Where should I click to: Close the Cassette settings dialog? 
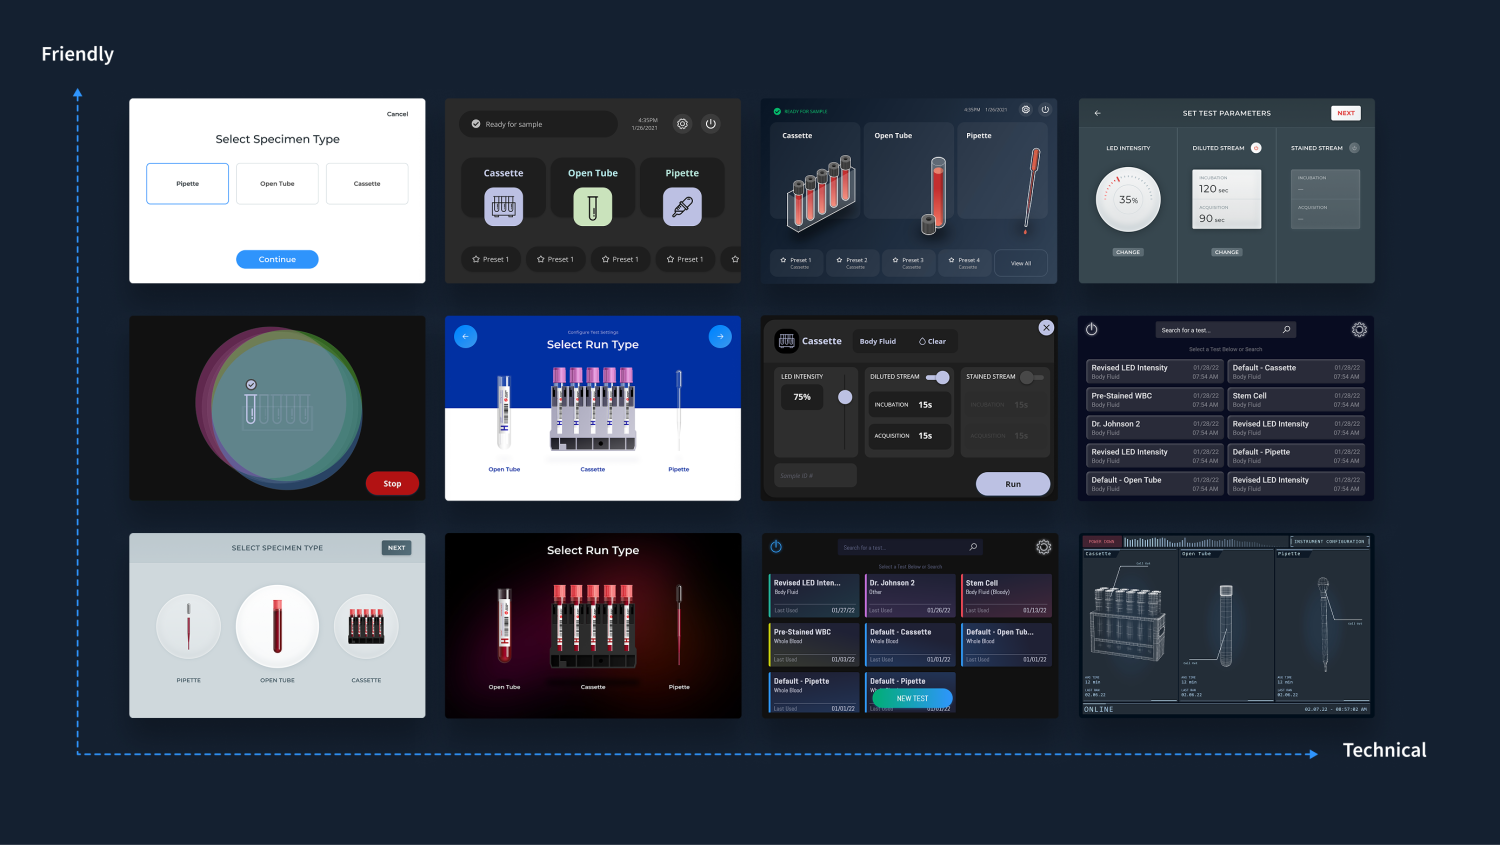pos(1046,328)
